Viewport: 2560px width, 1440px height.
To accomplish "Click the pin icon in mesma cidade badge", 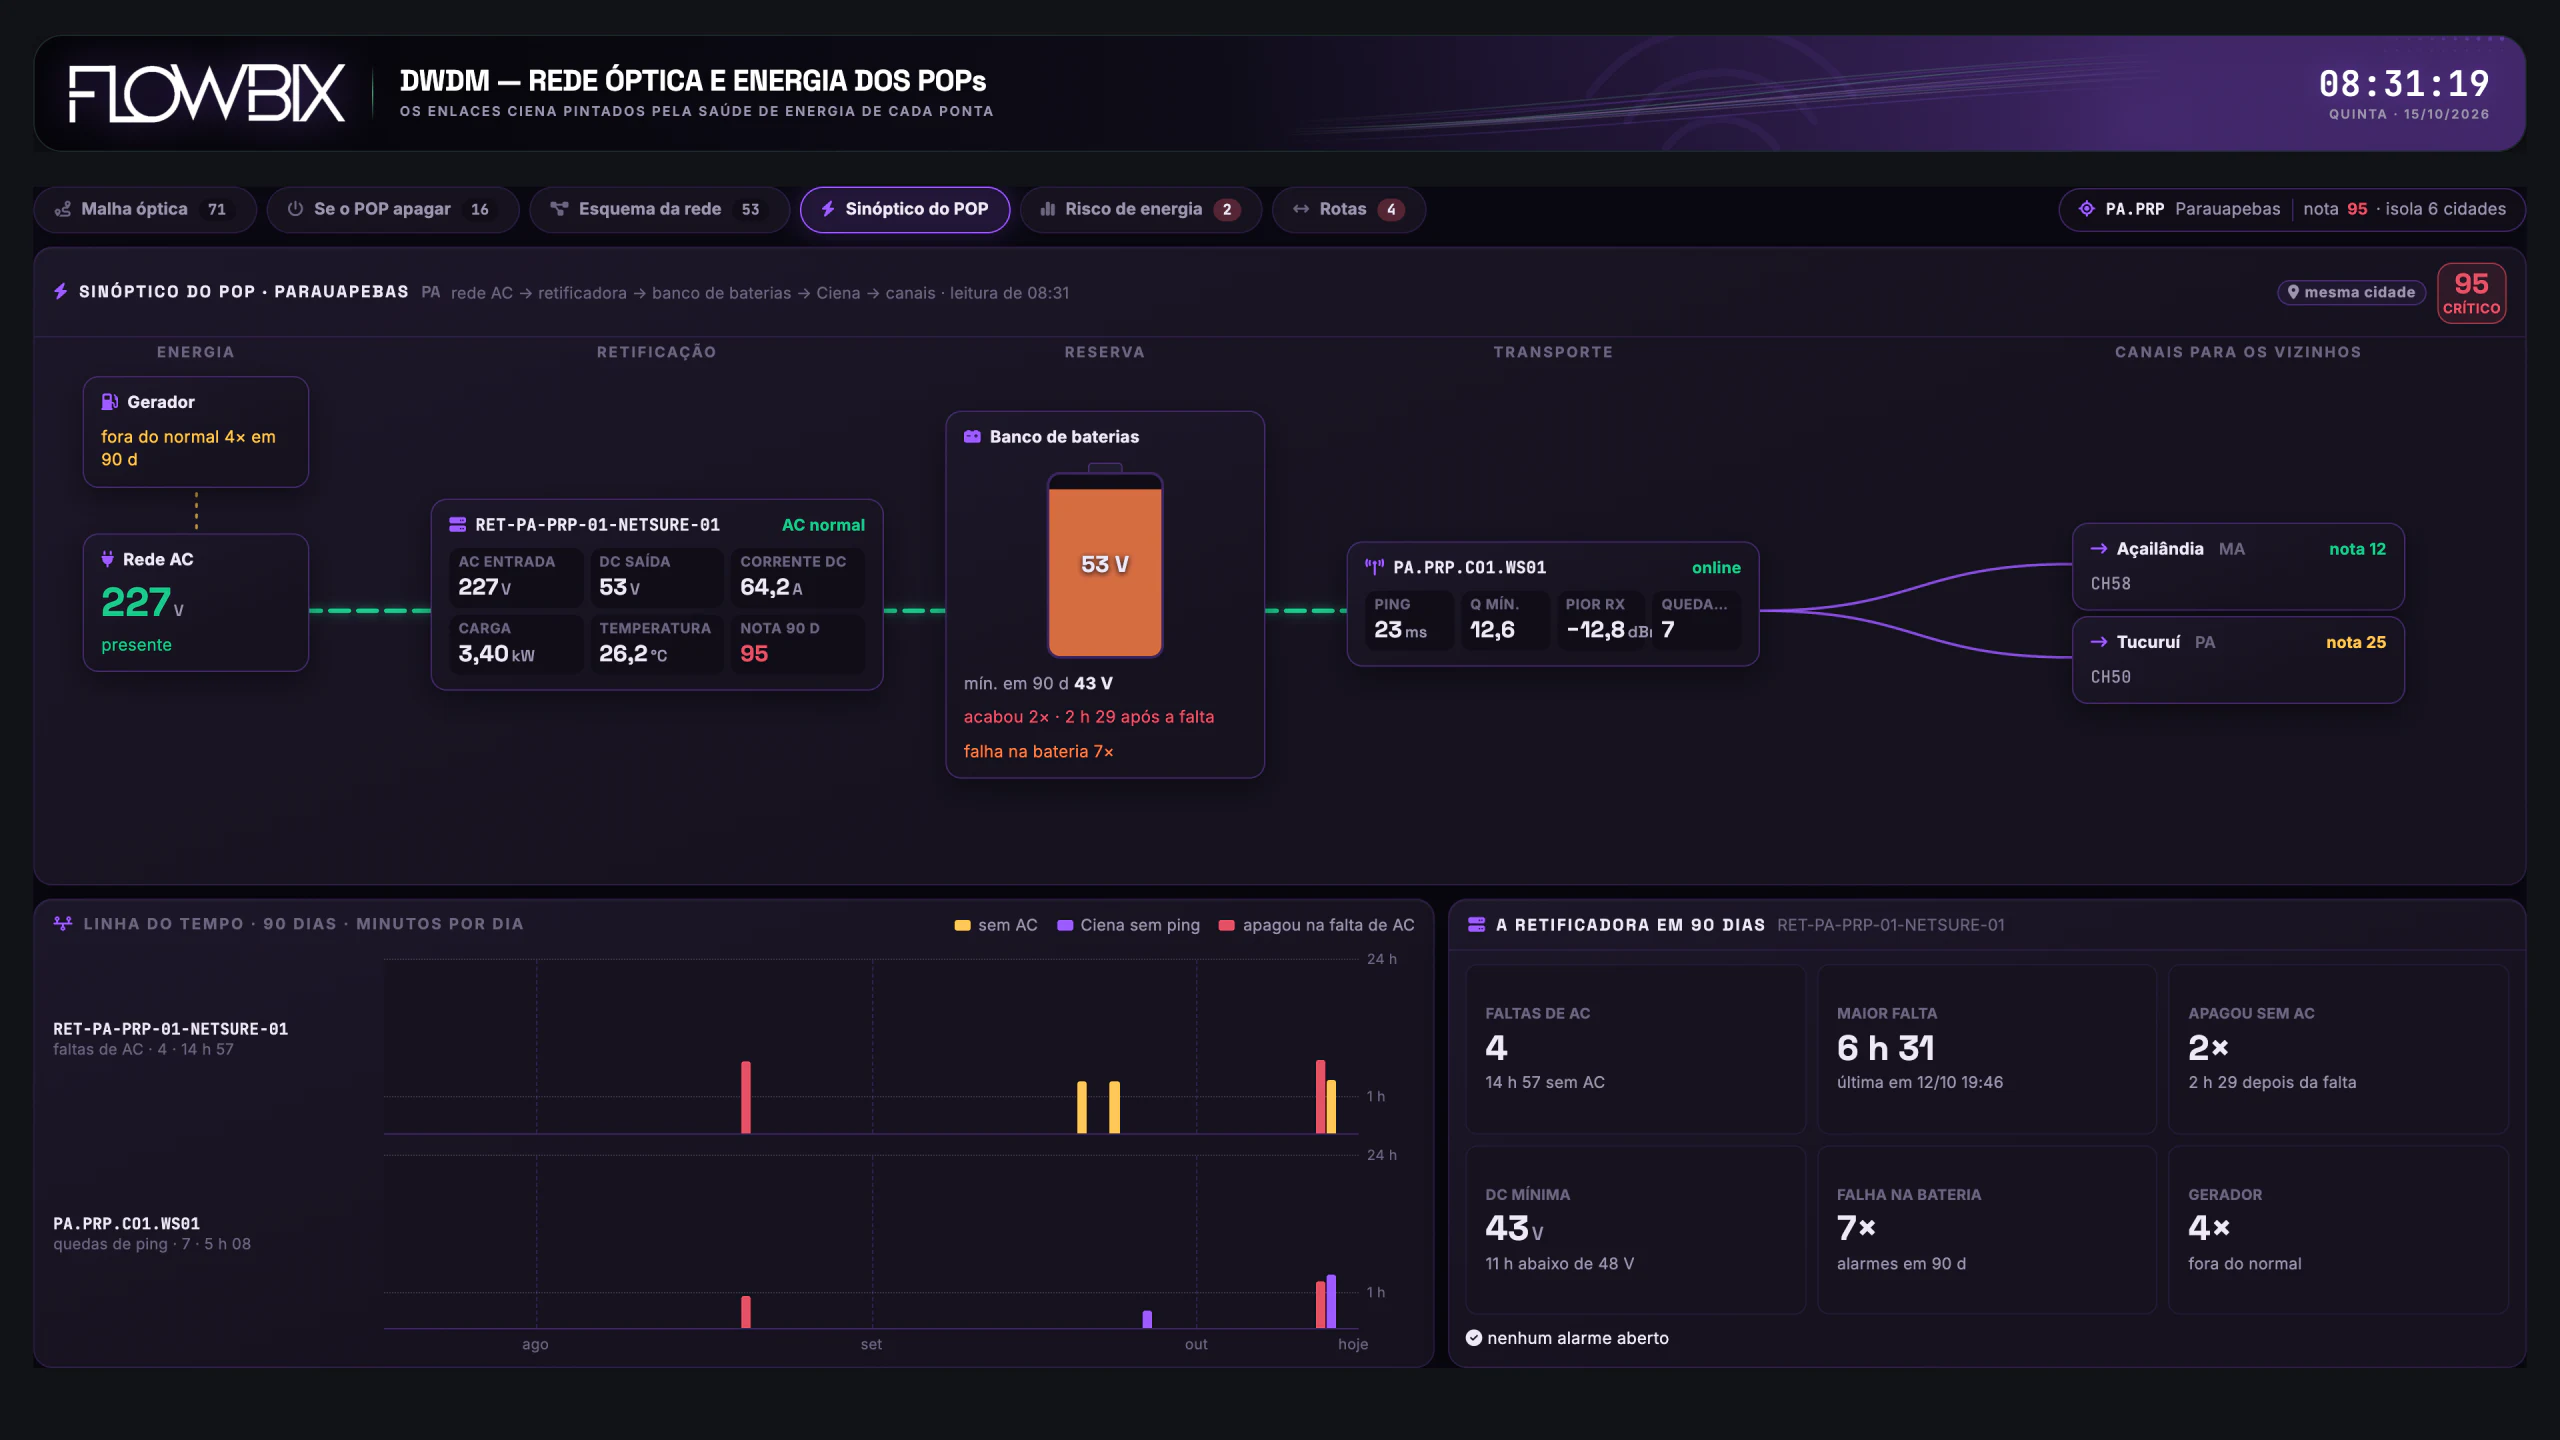I will click(x=2293, y=292).
